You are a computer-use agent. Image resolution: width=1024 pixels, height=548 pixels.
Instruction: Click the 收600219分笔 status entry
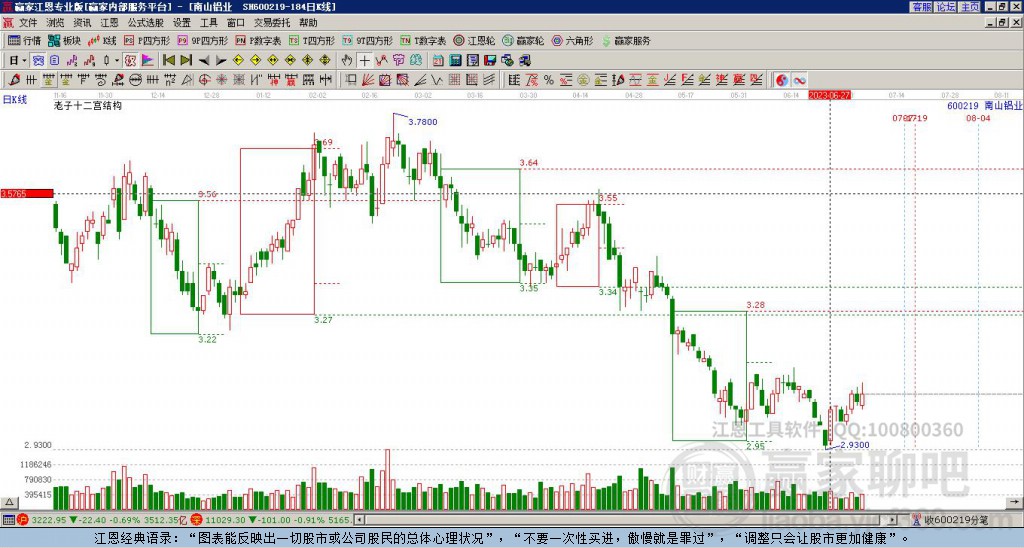pyautogui.click(x=955, y=520)
